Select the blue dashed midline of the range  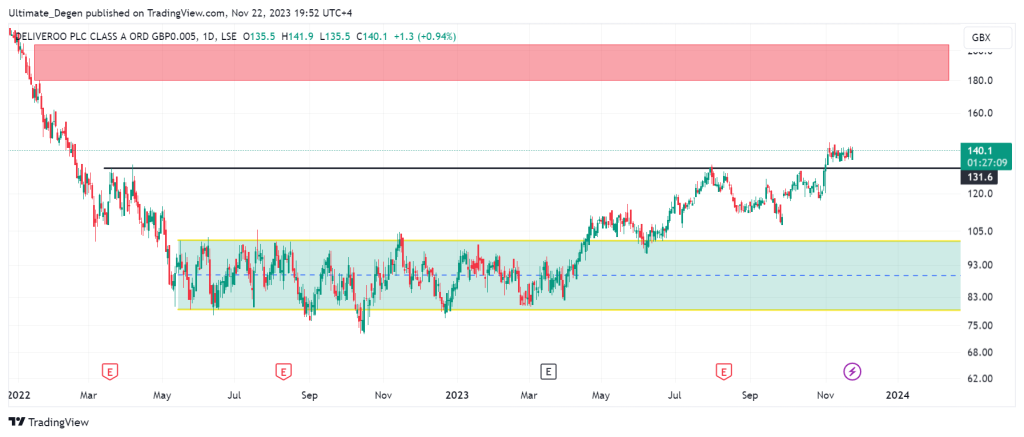(568, 275)
